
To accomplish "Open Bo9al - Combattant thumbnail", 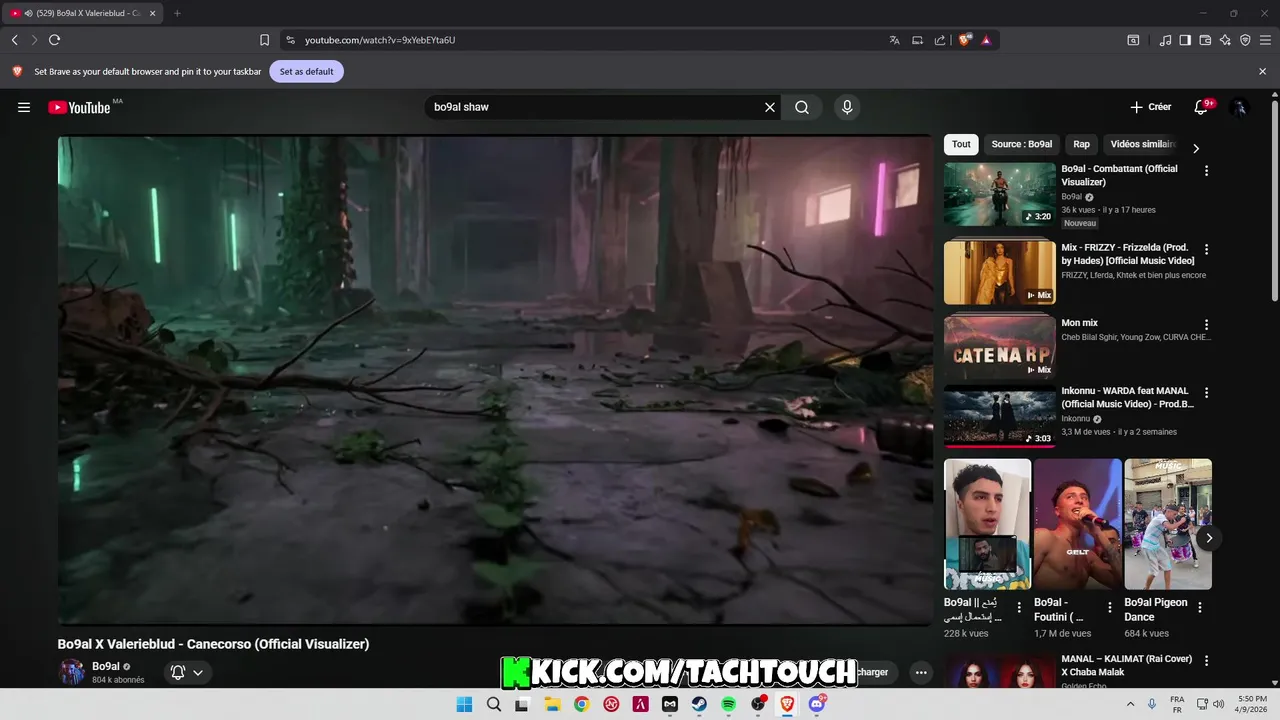I will tap(1000, 194).
